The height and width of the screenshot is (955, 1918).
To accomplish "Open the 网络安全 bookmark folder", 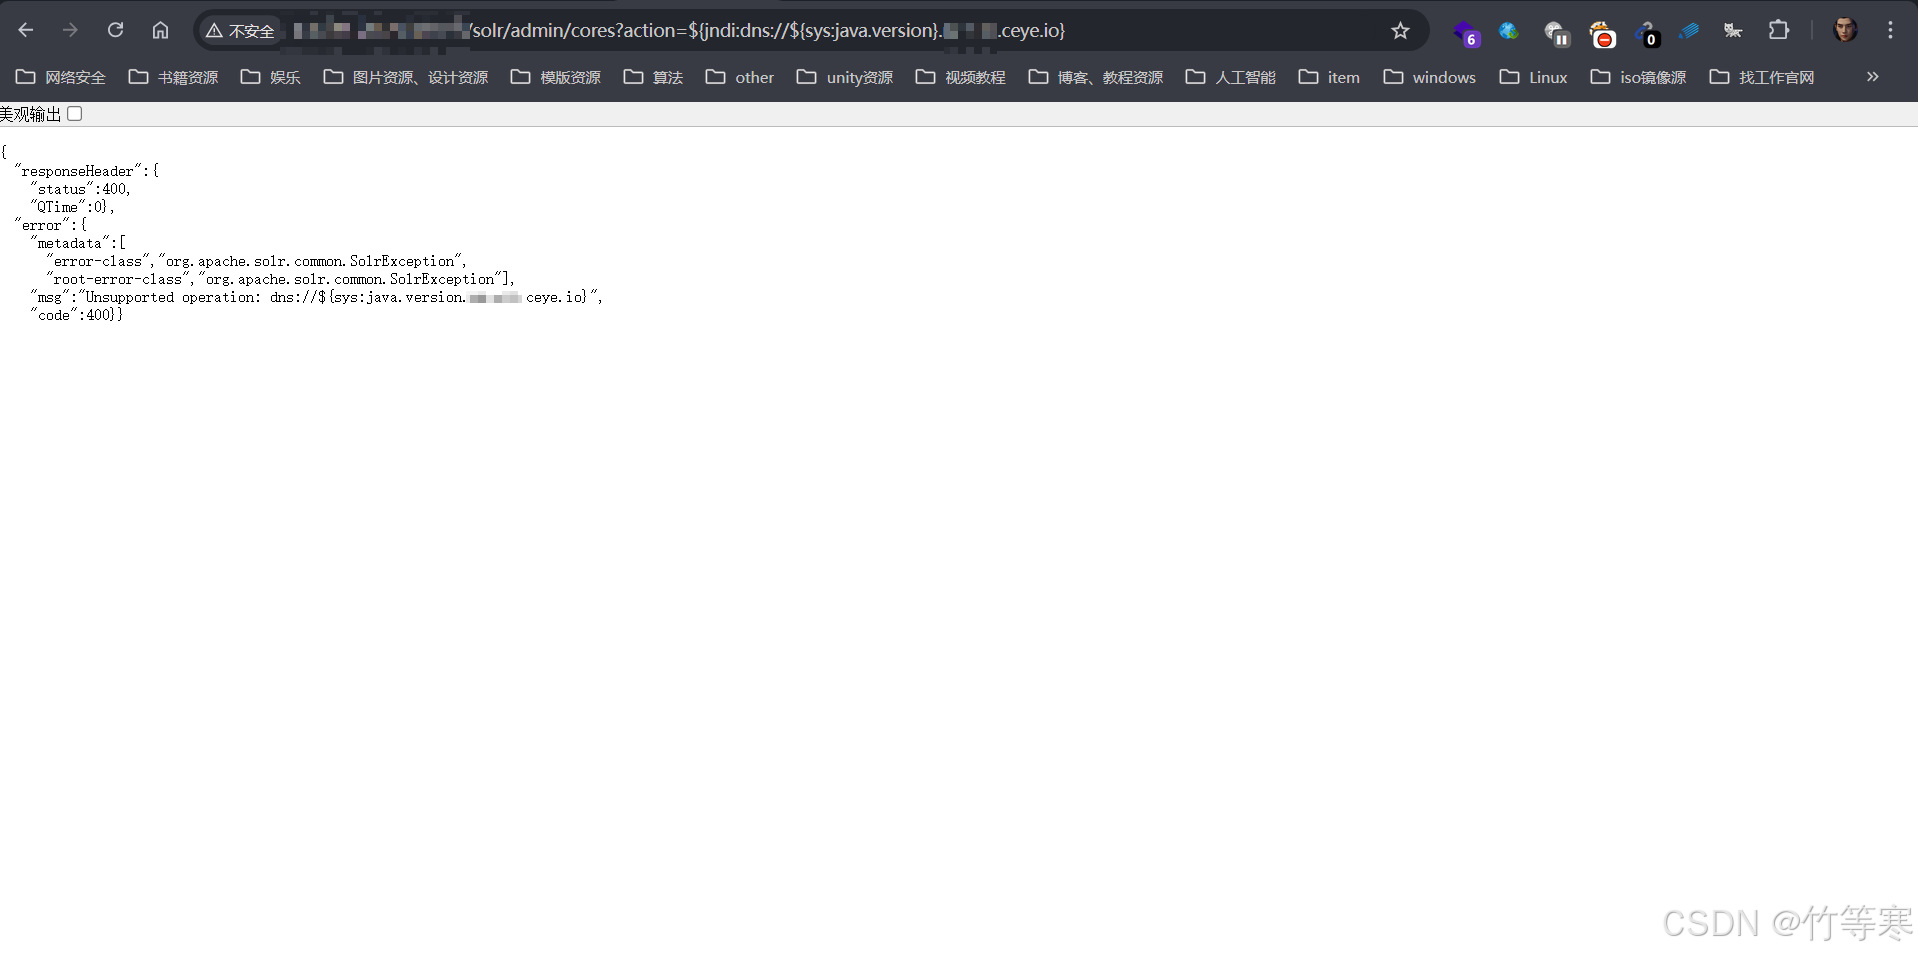I will [x=61, y=77].
